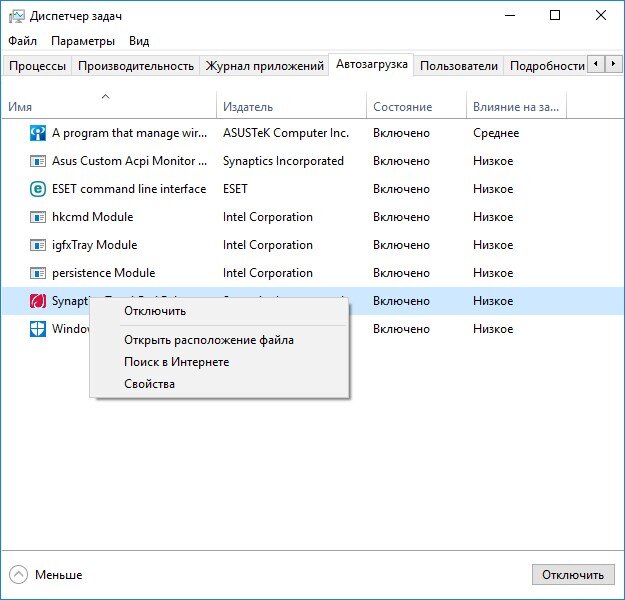
Task: Sort by the Издатель column header
Action: (x=291, y=107)
